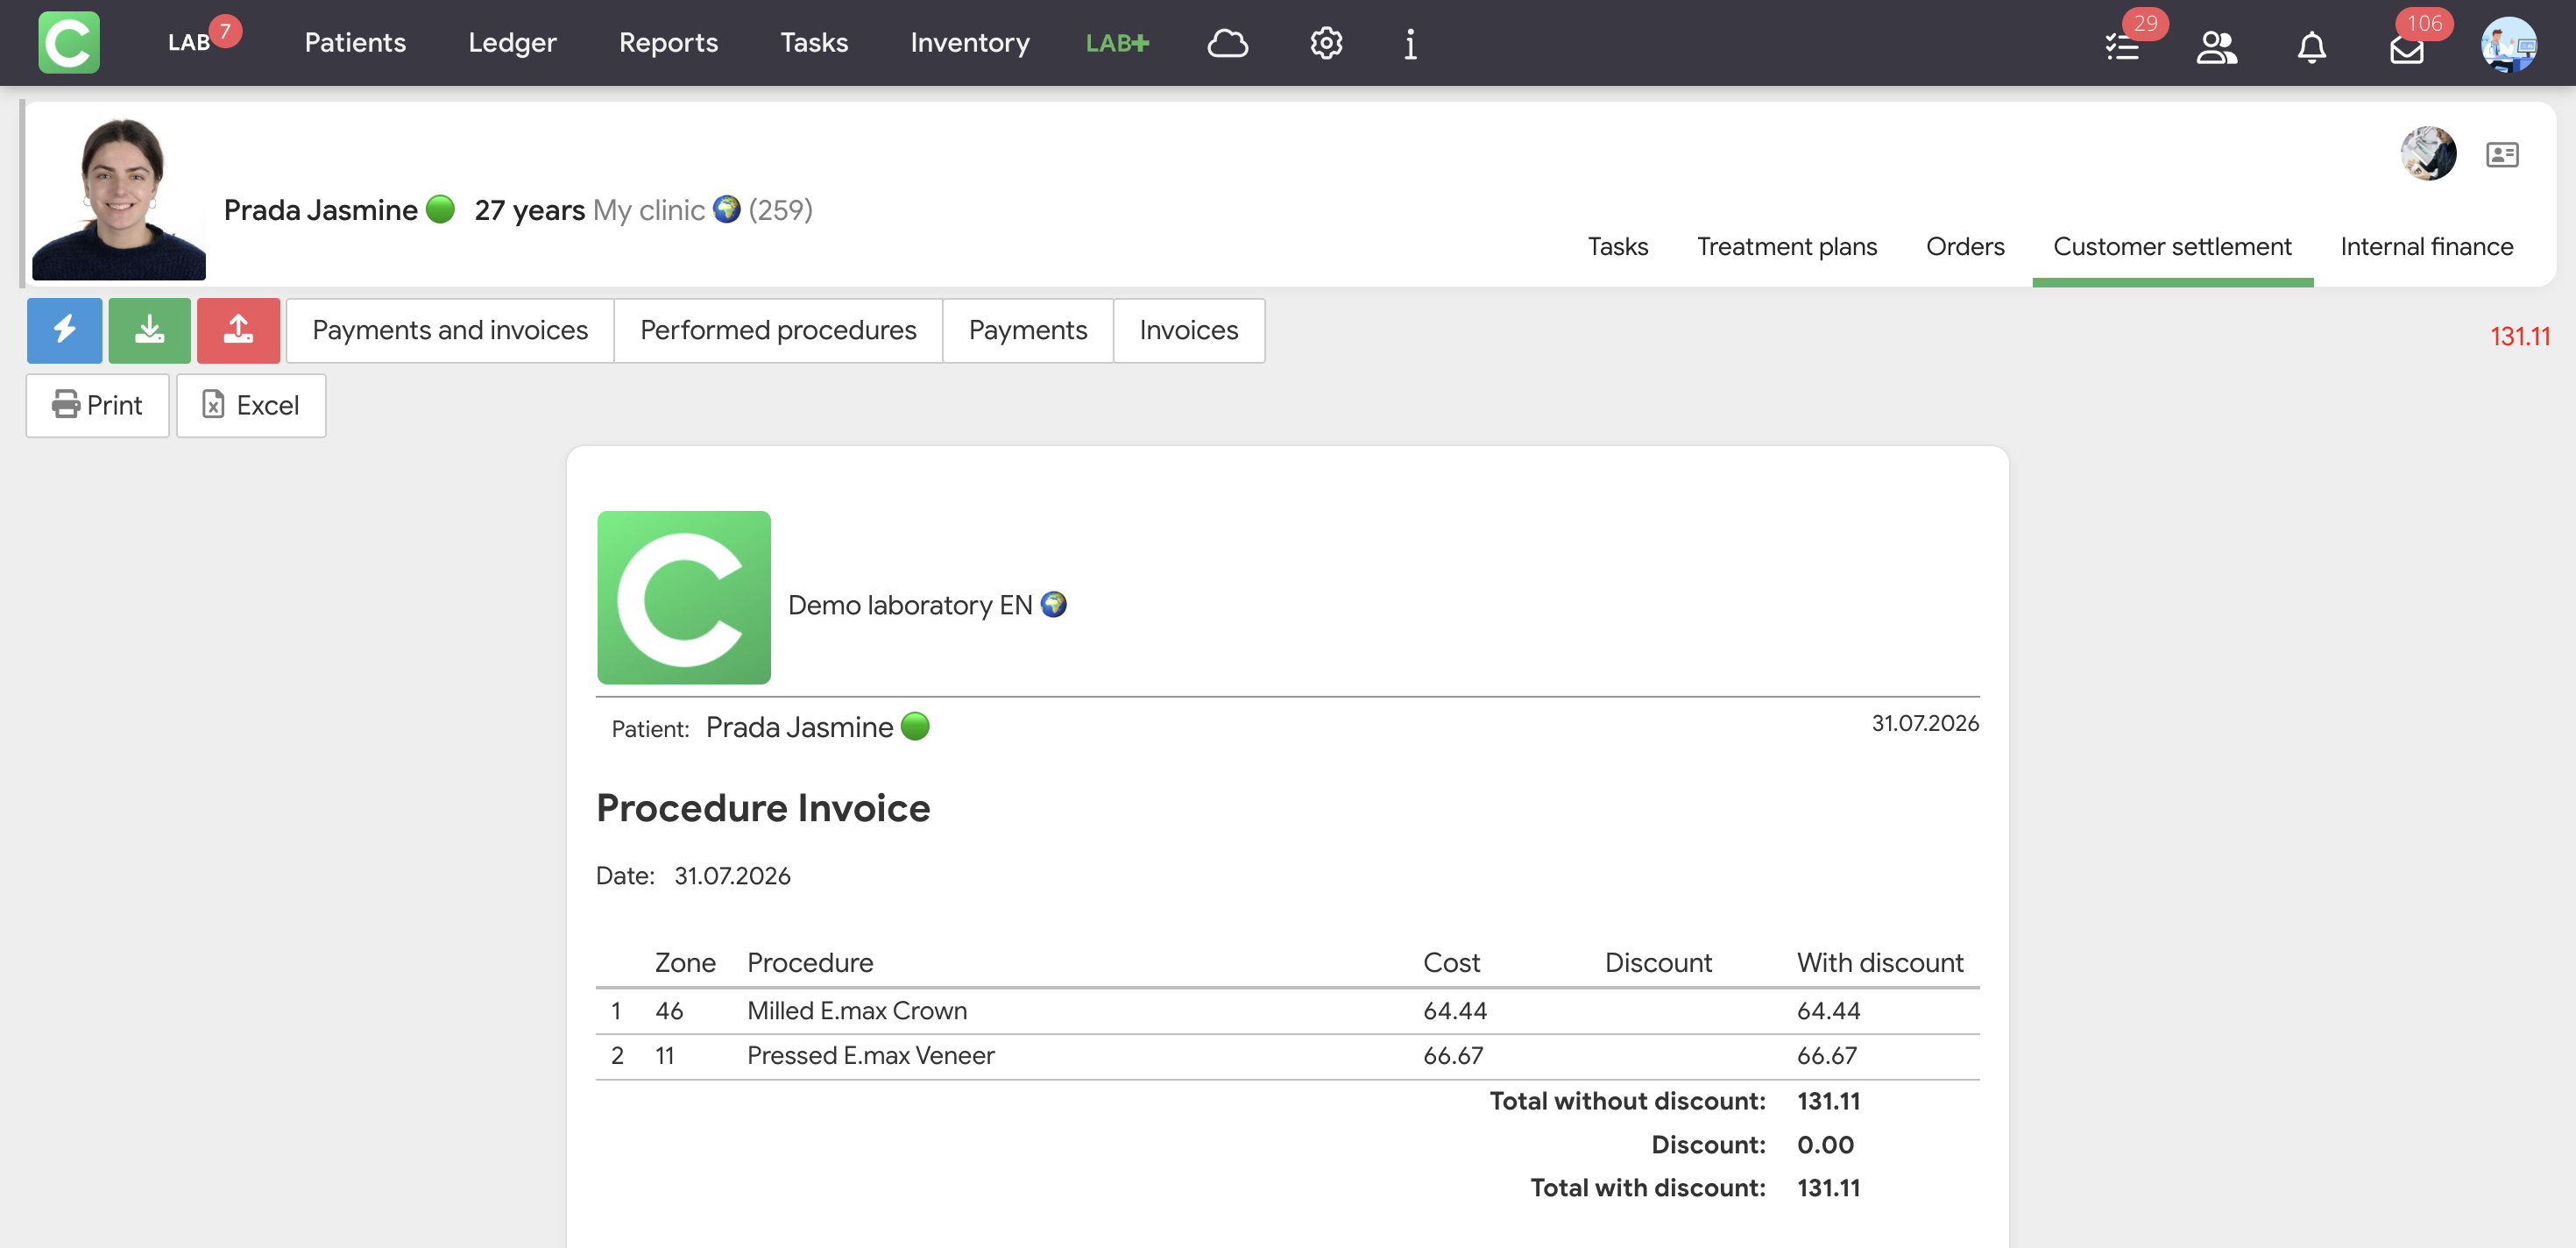Open the Patients menu

[x=355, y=42]
